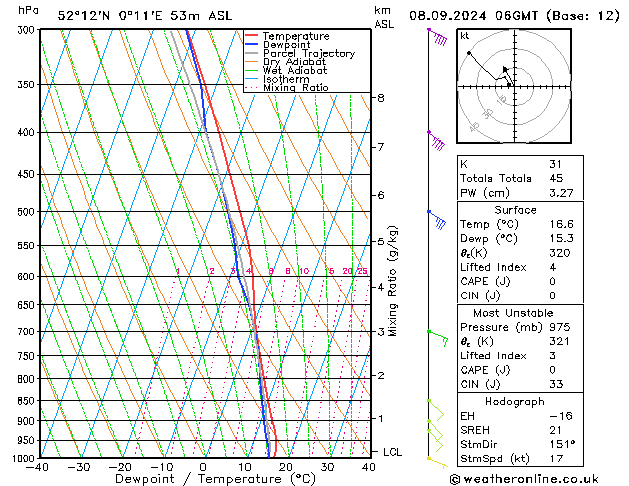Click the Surface section 'CAPE (J)' label
The image size is (629, 486).
485,281
